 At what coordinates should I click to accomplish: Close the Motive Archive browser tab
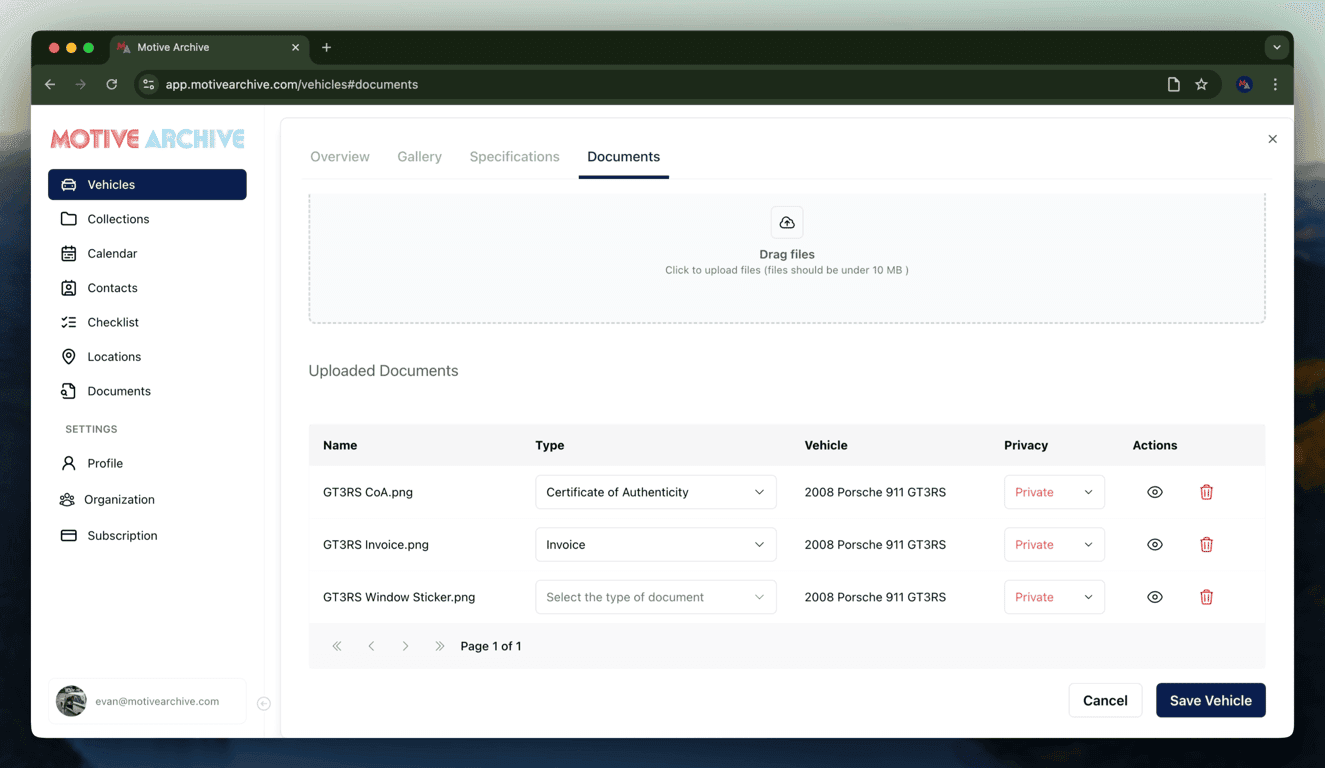(x=295, y=47)
